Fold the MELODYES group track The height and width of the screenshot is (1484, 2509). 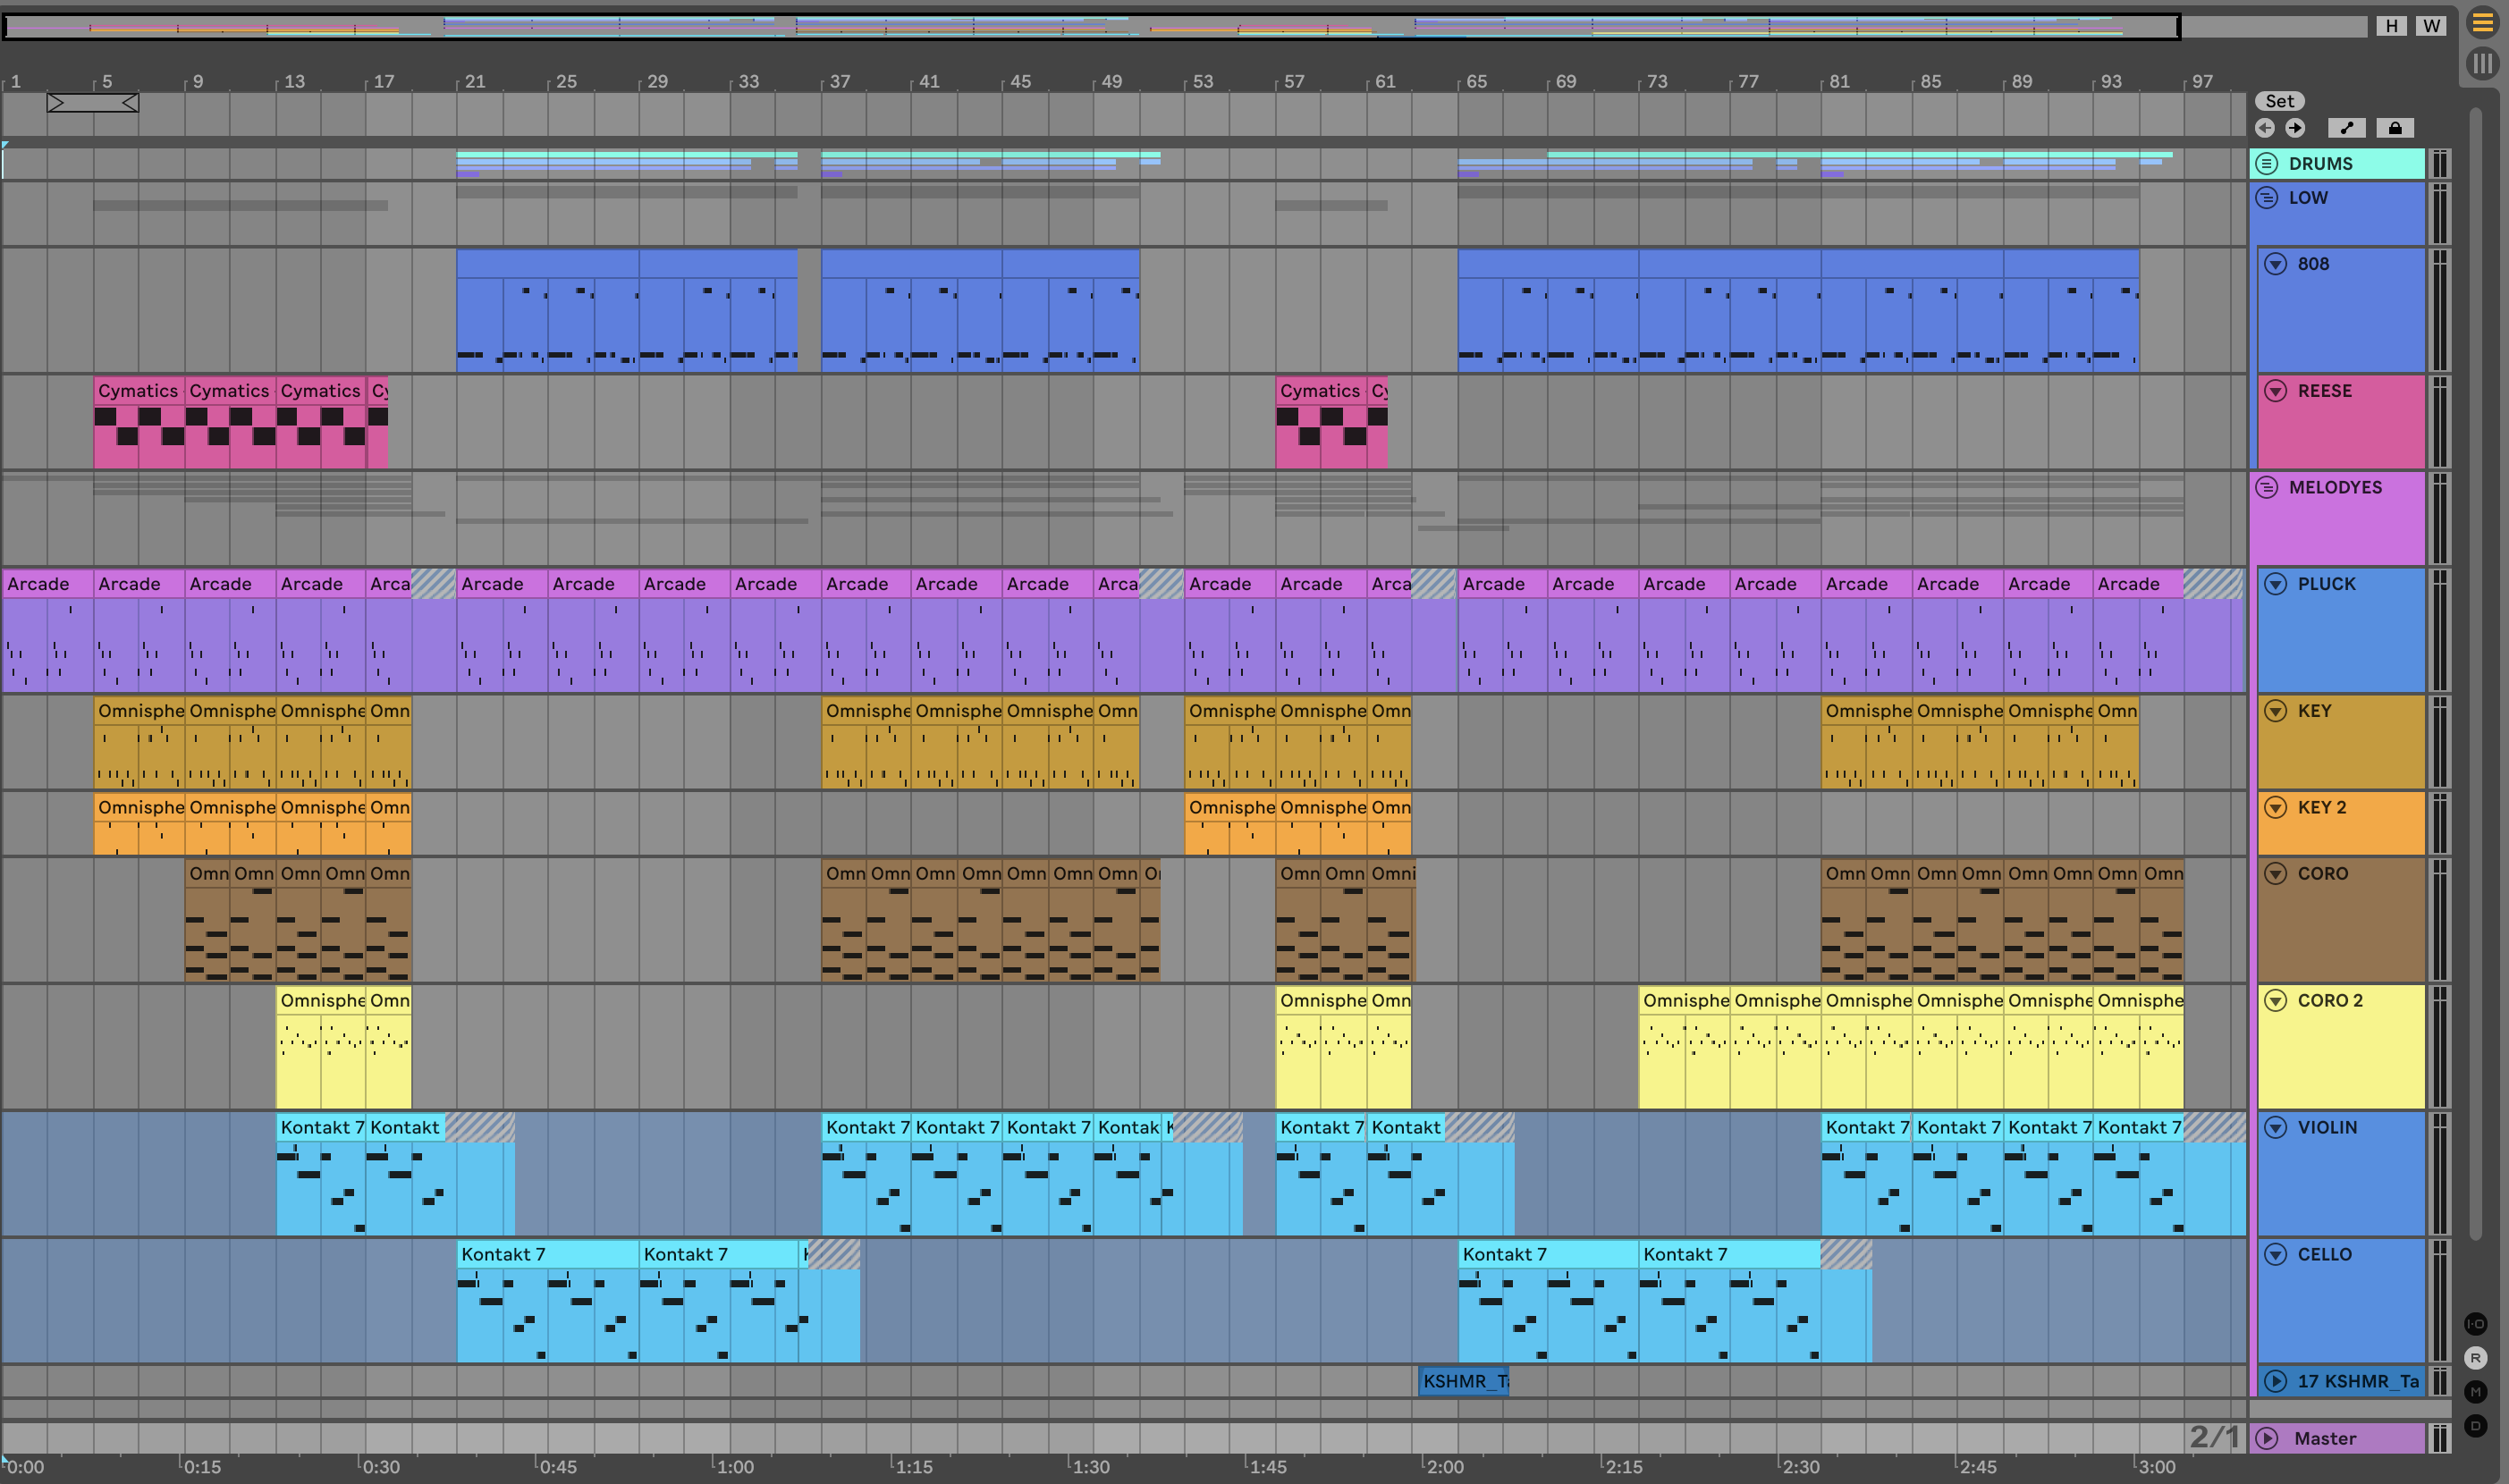(x=2267, y=487)
